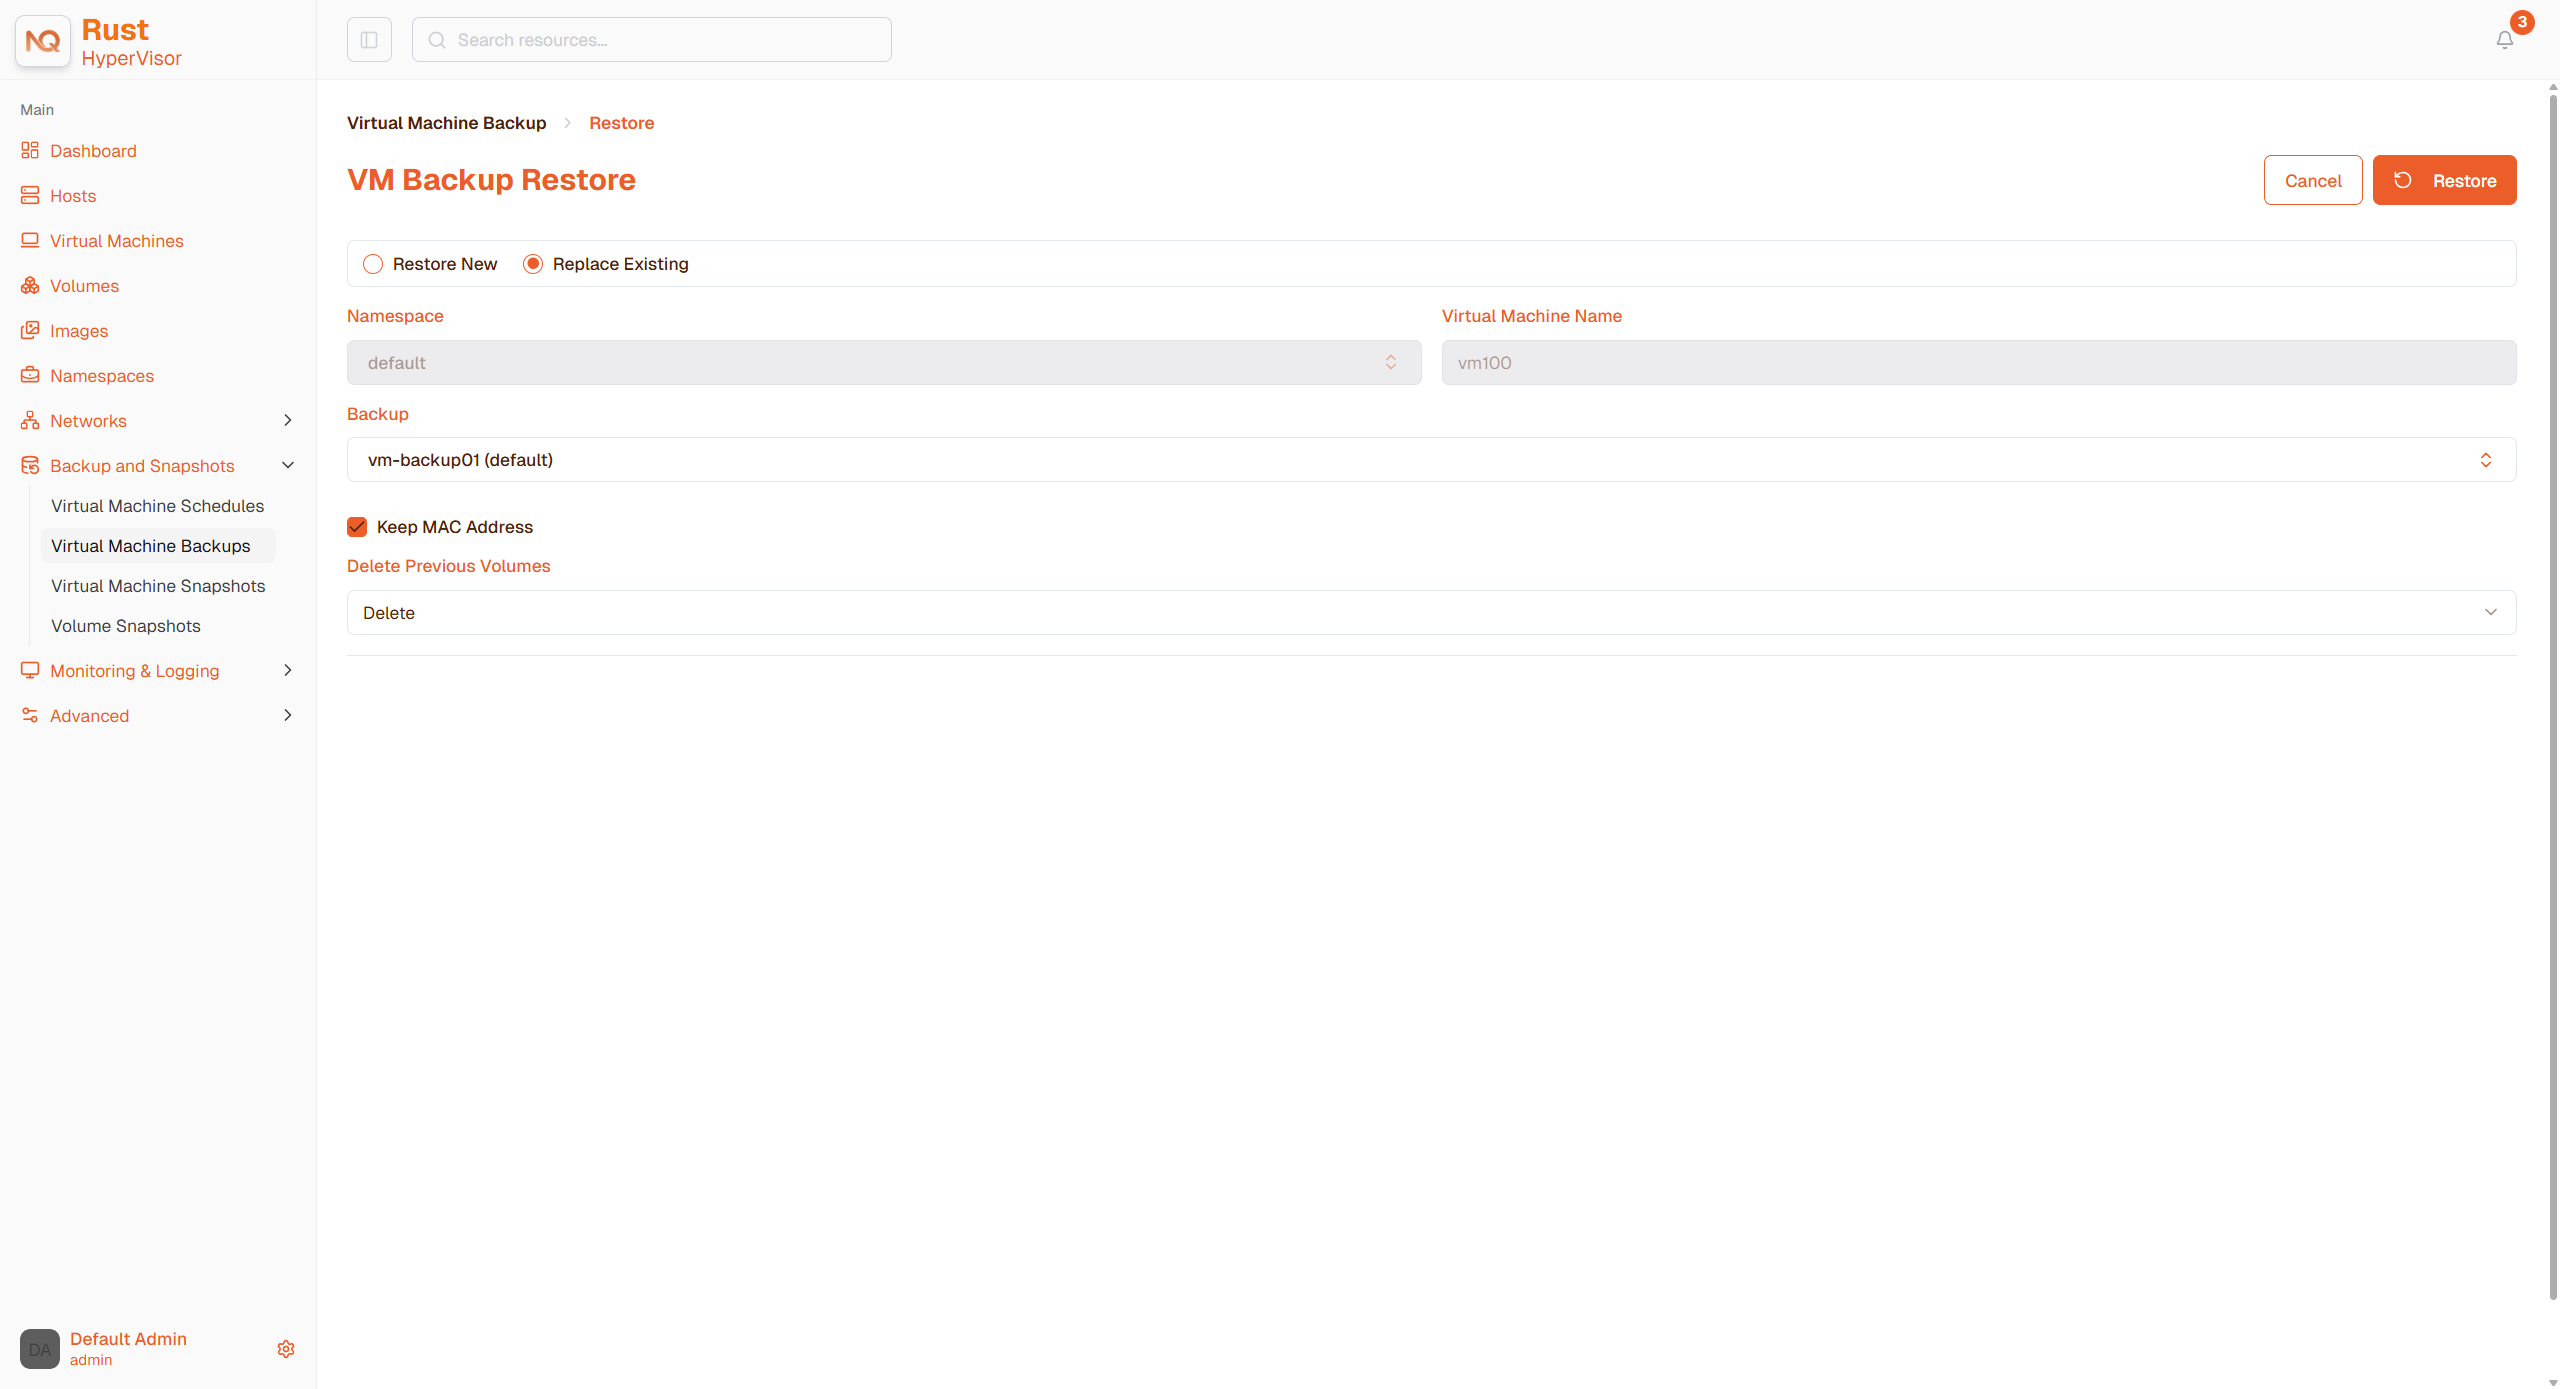The height and width of the screenshot is (1389, 2560).
Task: Collapse the Backup and Snapshots chevron
Action: coord(288,465)
